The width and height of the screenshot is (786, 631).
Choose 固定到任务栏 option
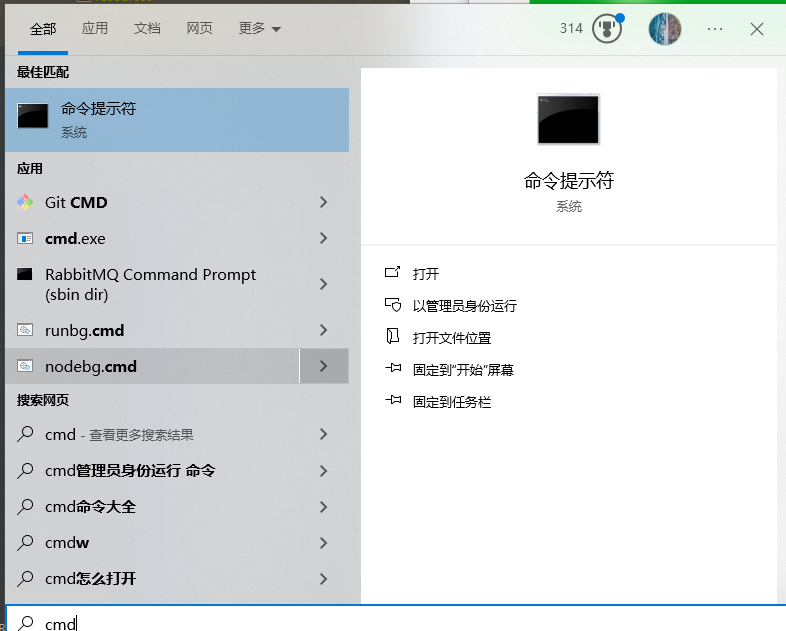pyautogui.click(x=451, y=402)
